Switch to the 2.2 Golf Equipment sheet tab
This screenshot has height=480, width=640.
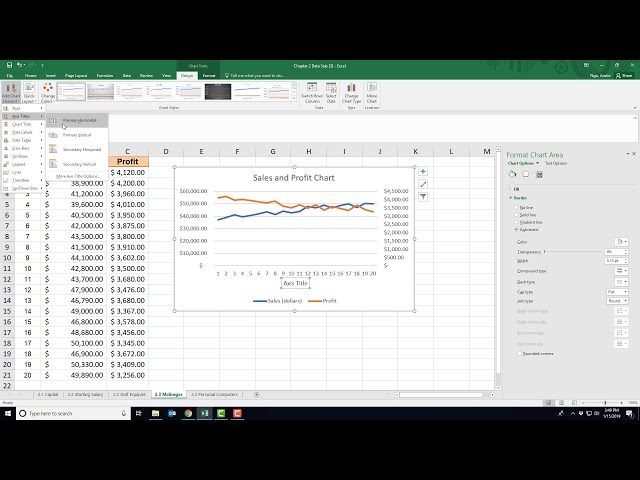coord(129,395)
